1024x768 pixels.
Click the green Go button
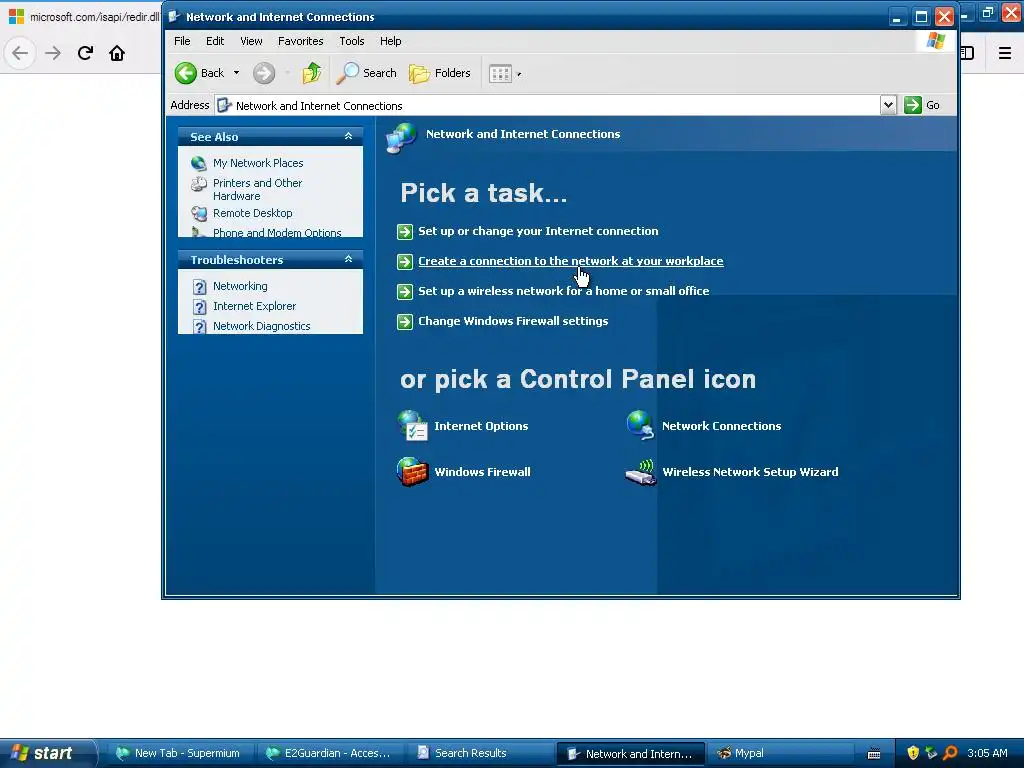coord(922,105)
